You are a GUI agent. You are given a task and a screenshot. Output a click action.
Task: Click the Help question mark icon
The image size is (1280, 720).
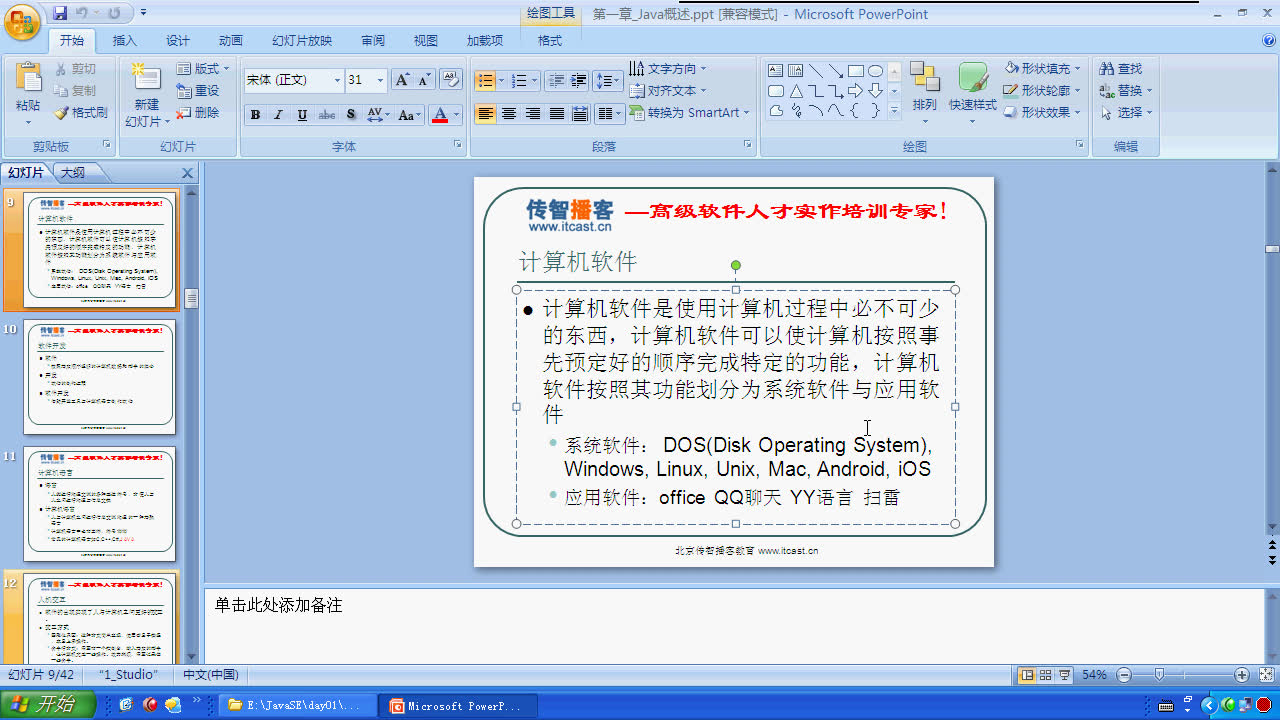pos(1269,41)
